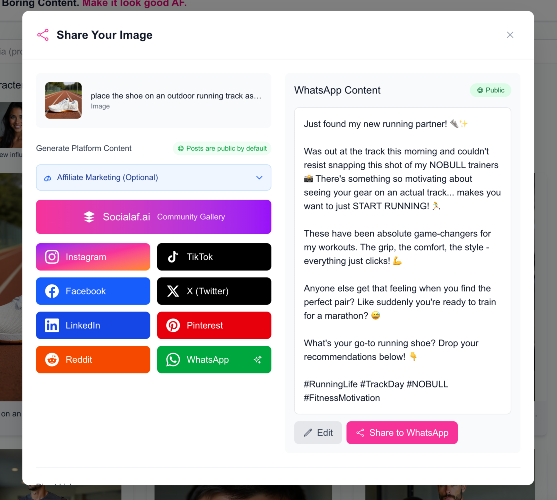Viewport: 557px width, 500px height.
Task: Click the Share to WhatsApp button
Action: point(402,433)
